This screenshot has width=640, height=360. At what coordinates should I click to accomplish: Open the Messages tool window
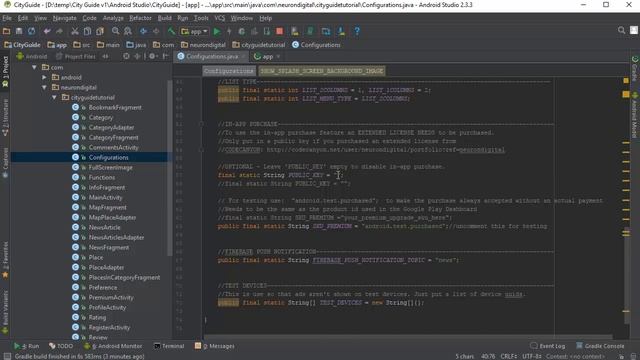pyautogui.click(x=215, y=346)
